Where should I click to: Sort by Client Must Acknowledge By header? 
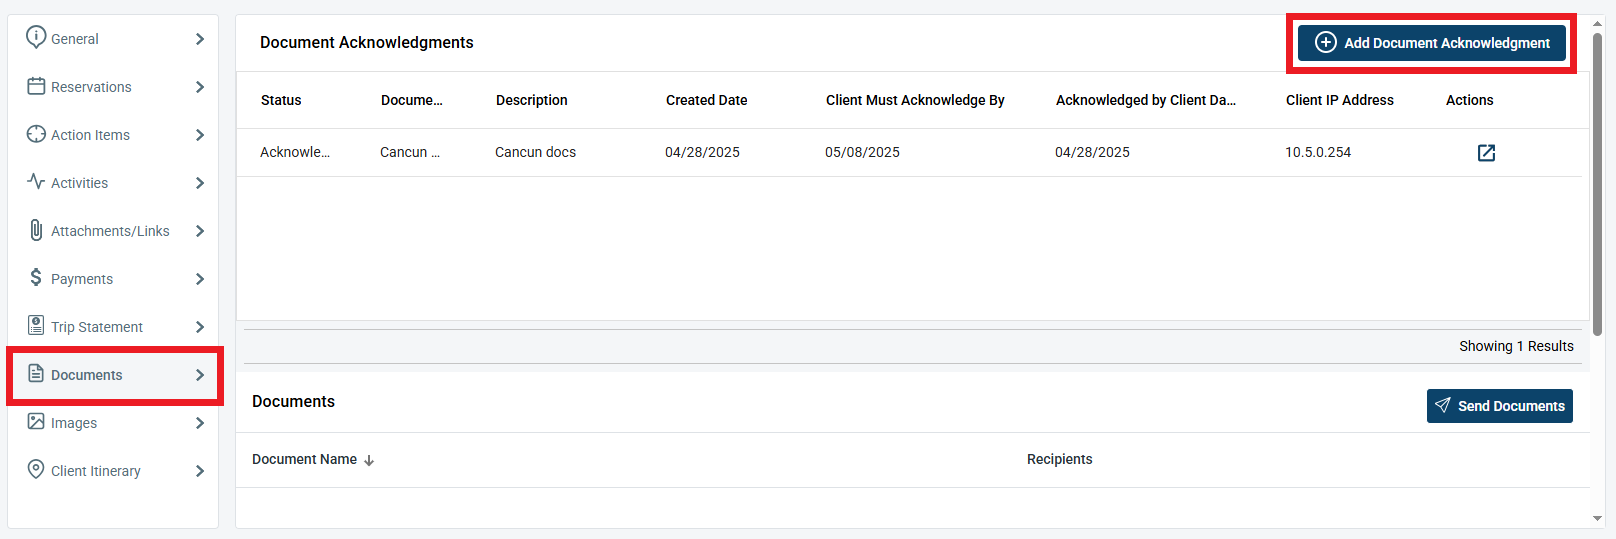click(915, 100)
